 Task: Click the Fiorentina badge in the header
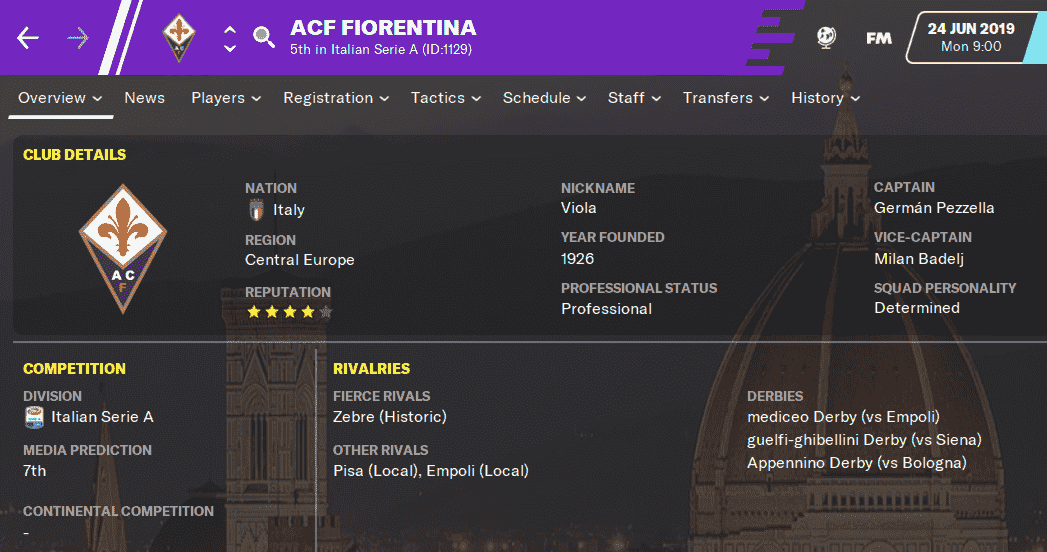tap(179, 38)
